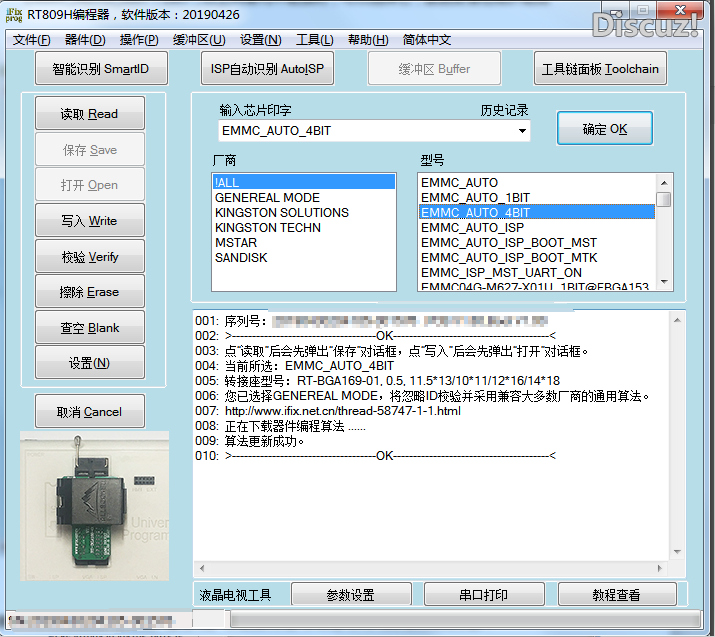The width and height of the screenshot is (715, 637).
Task: Select SANDISK manufacturer
Action: click(x=304, y=258)
